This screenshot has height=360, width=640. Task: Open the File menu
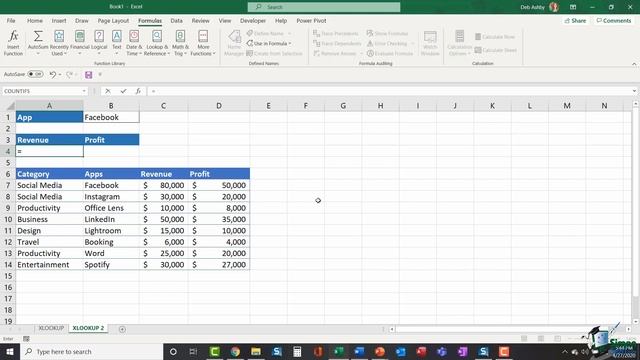pos(11,20)
